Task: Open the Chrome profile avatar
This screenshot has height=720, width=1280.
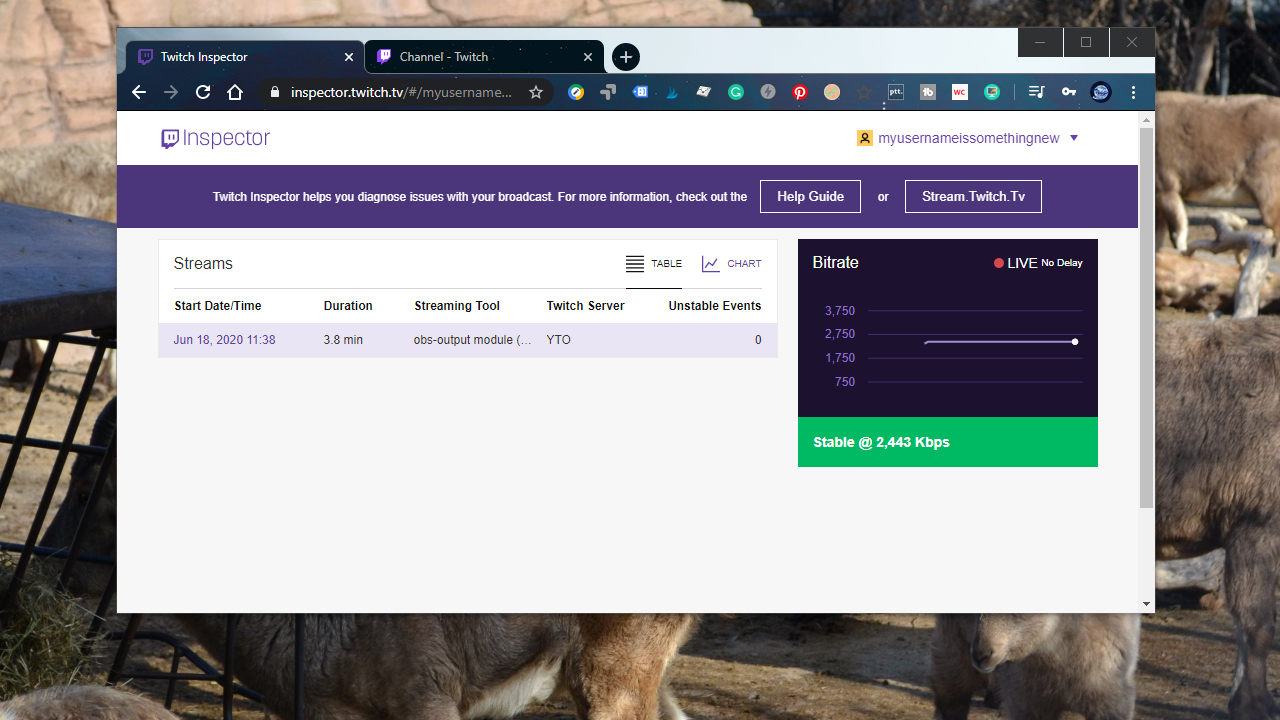Action: pos(1101,92)
